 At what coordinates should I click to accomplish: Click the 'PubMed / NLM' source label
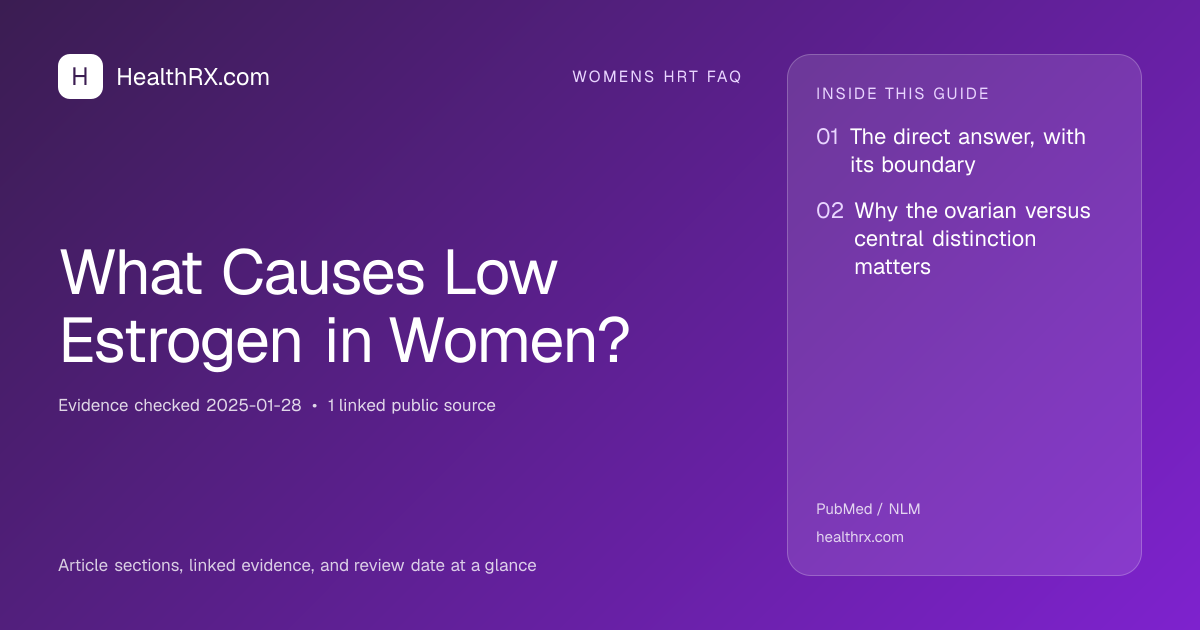[868, 509]
